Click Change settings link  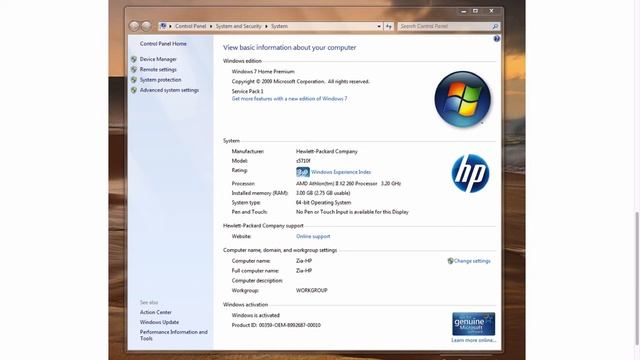point(472,261)
